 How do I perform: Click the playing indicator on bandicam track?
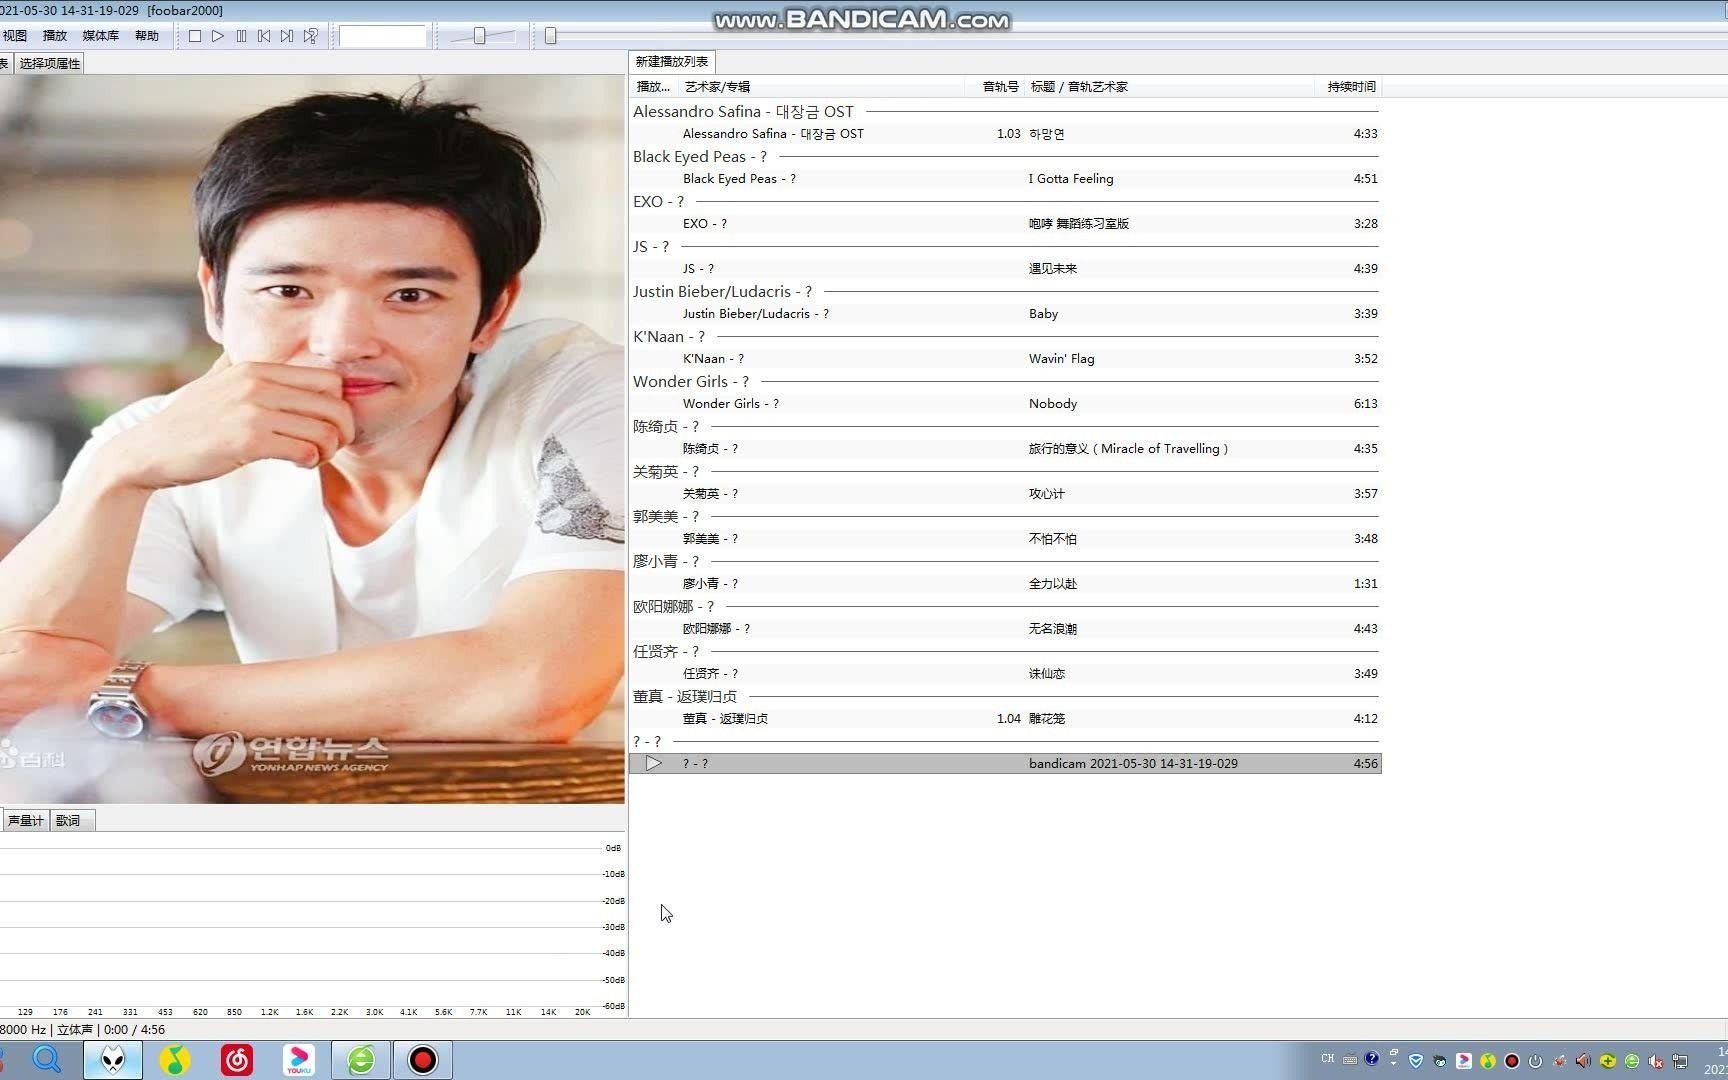click(x=654, y=764)
